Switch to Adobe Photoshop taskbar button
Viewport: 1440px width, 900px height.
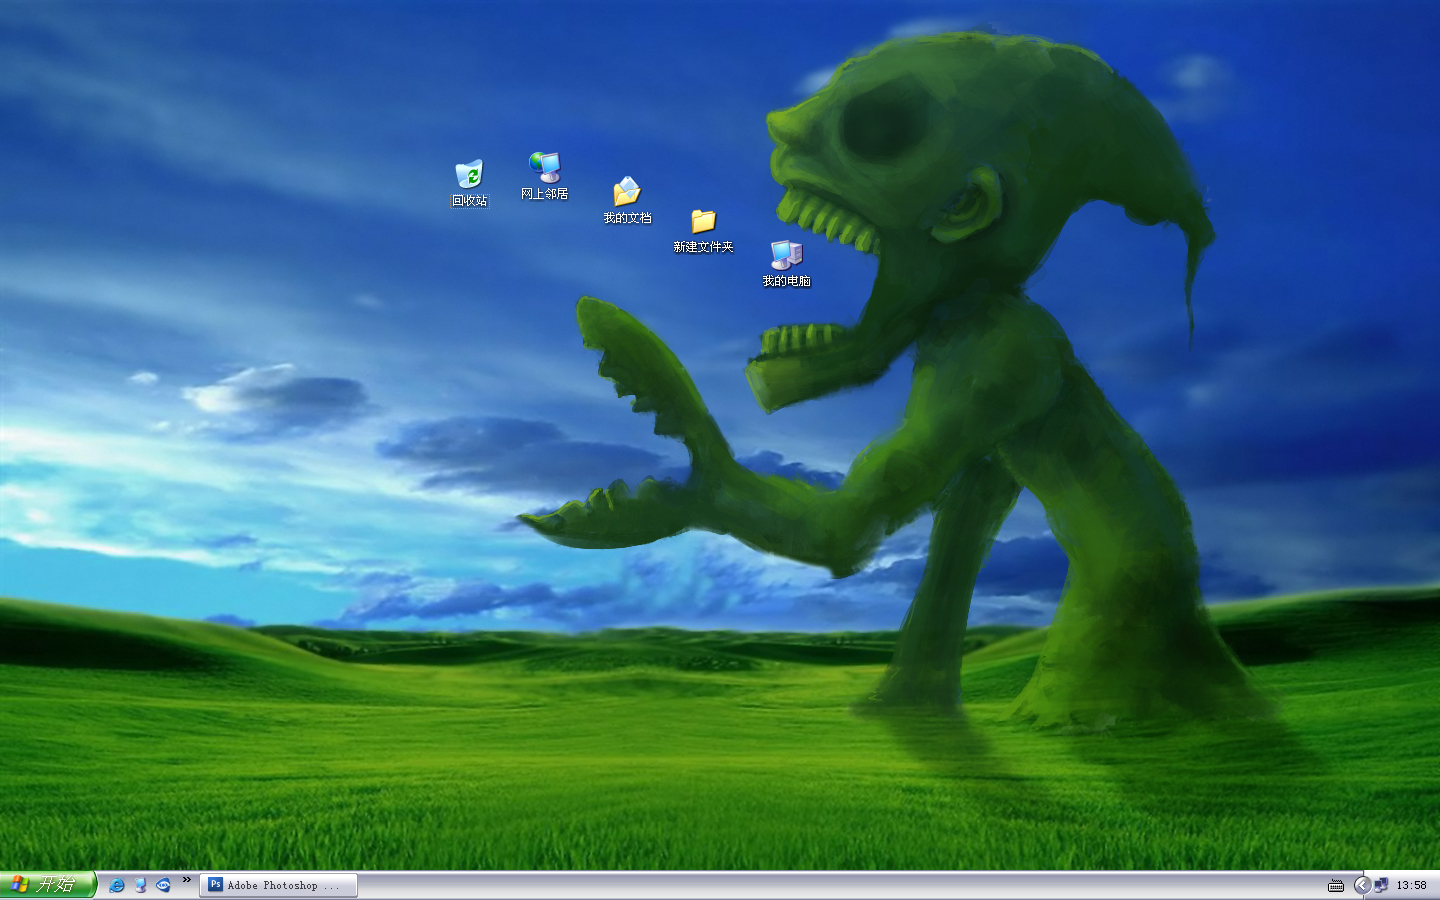pyautogui.click(x=279, y=885)
